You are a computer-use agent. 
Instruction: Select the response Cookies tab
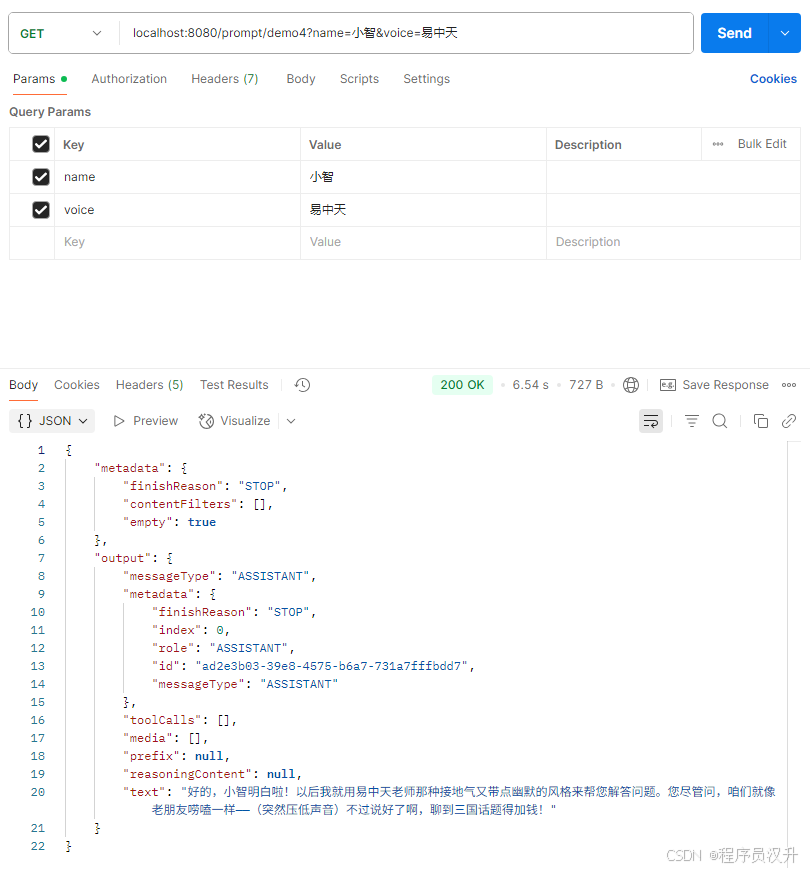coord(77,385)
